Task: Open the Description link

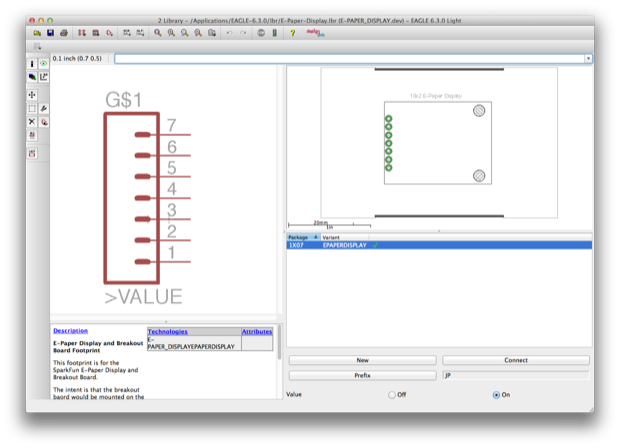Action: [70, 331]
